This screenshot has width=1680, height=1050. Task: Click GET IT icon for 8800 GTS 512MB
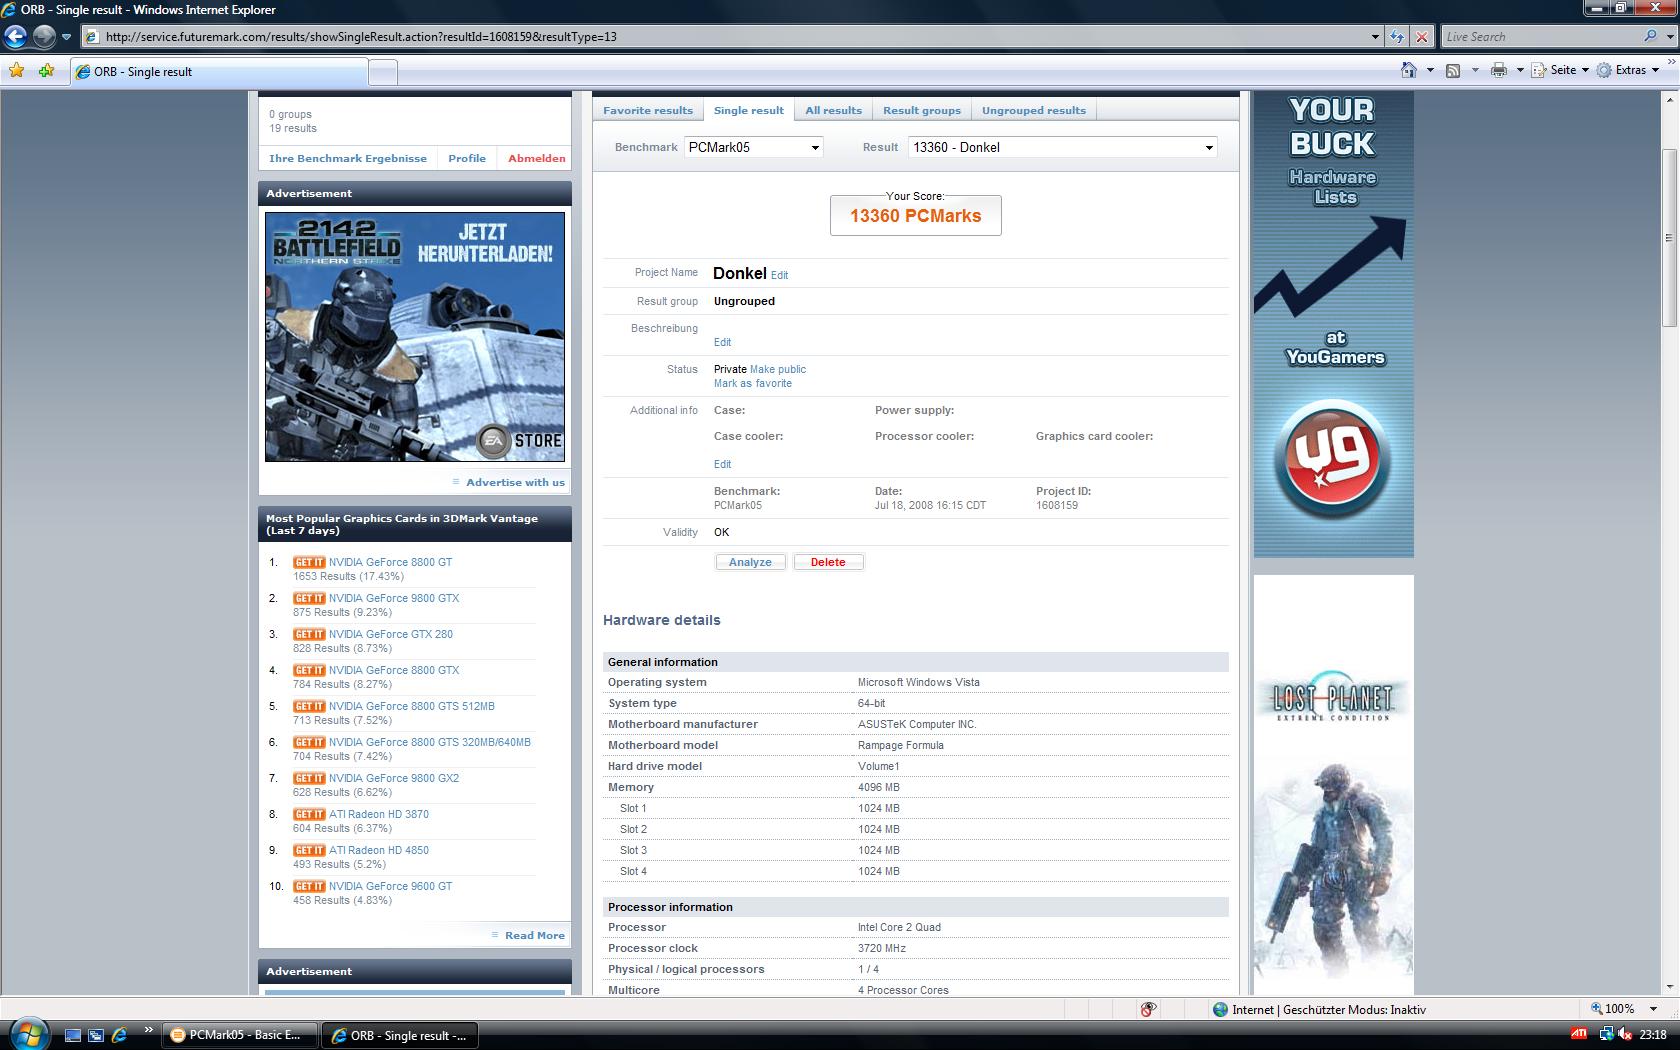pos(309,706)
